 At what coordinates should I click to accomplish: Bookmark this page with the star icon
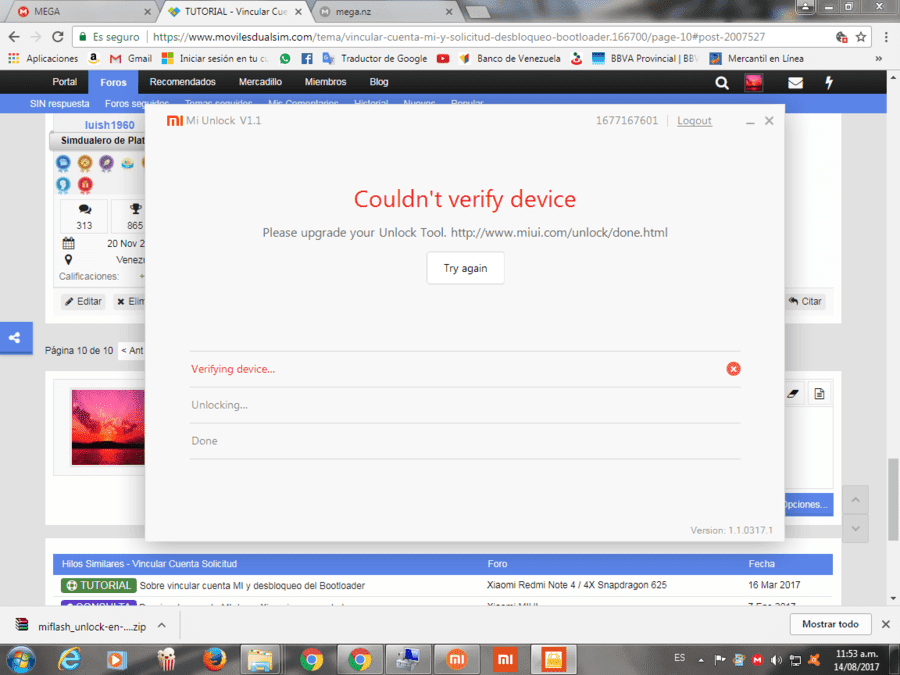click(860, 37)
